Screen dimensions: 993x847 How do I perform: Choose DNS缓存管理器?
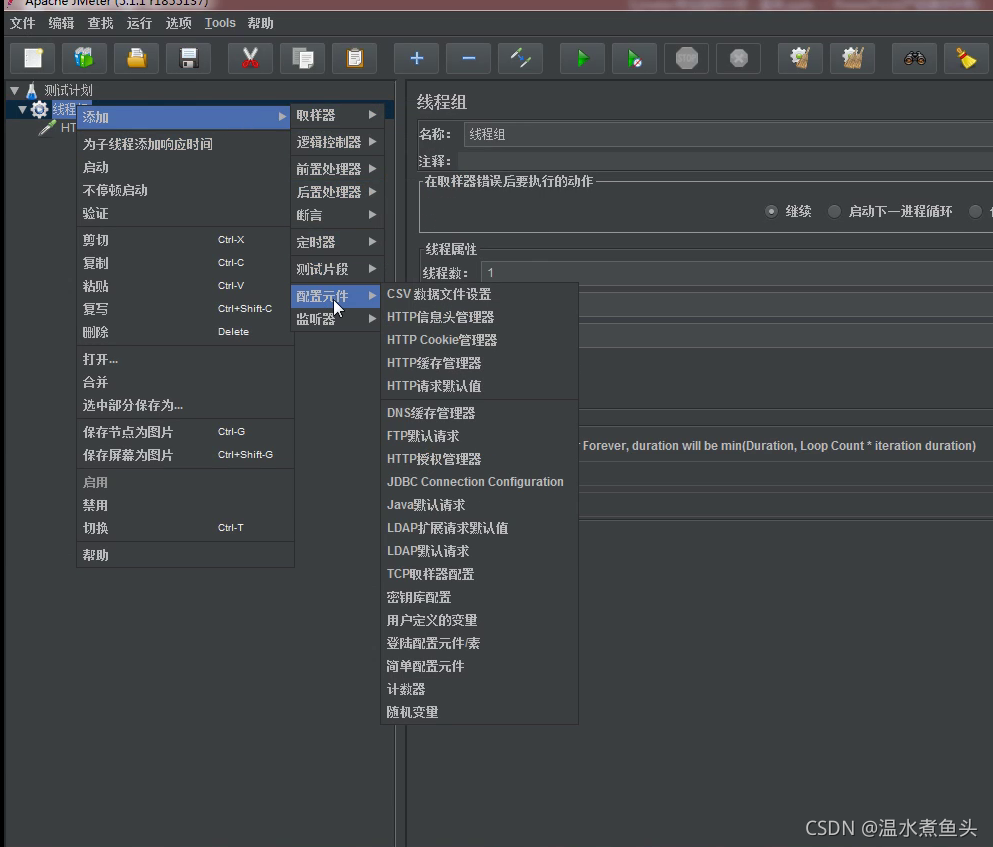tap(479, 413)
